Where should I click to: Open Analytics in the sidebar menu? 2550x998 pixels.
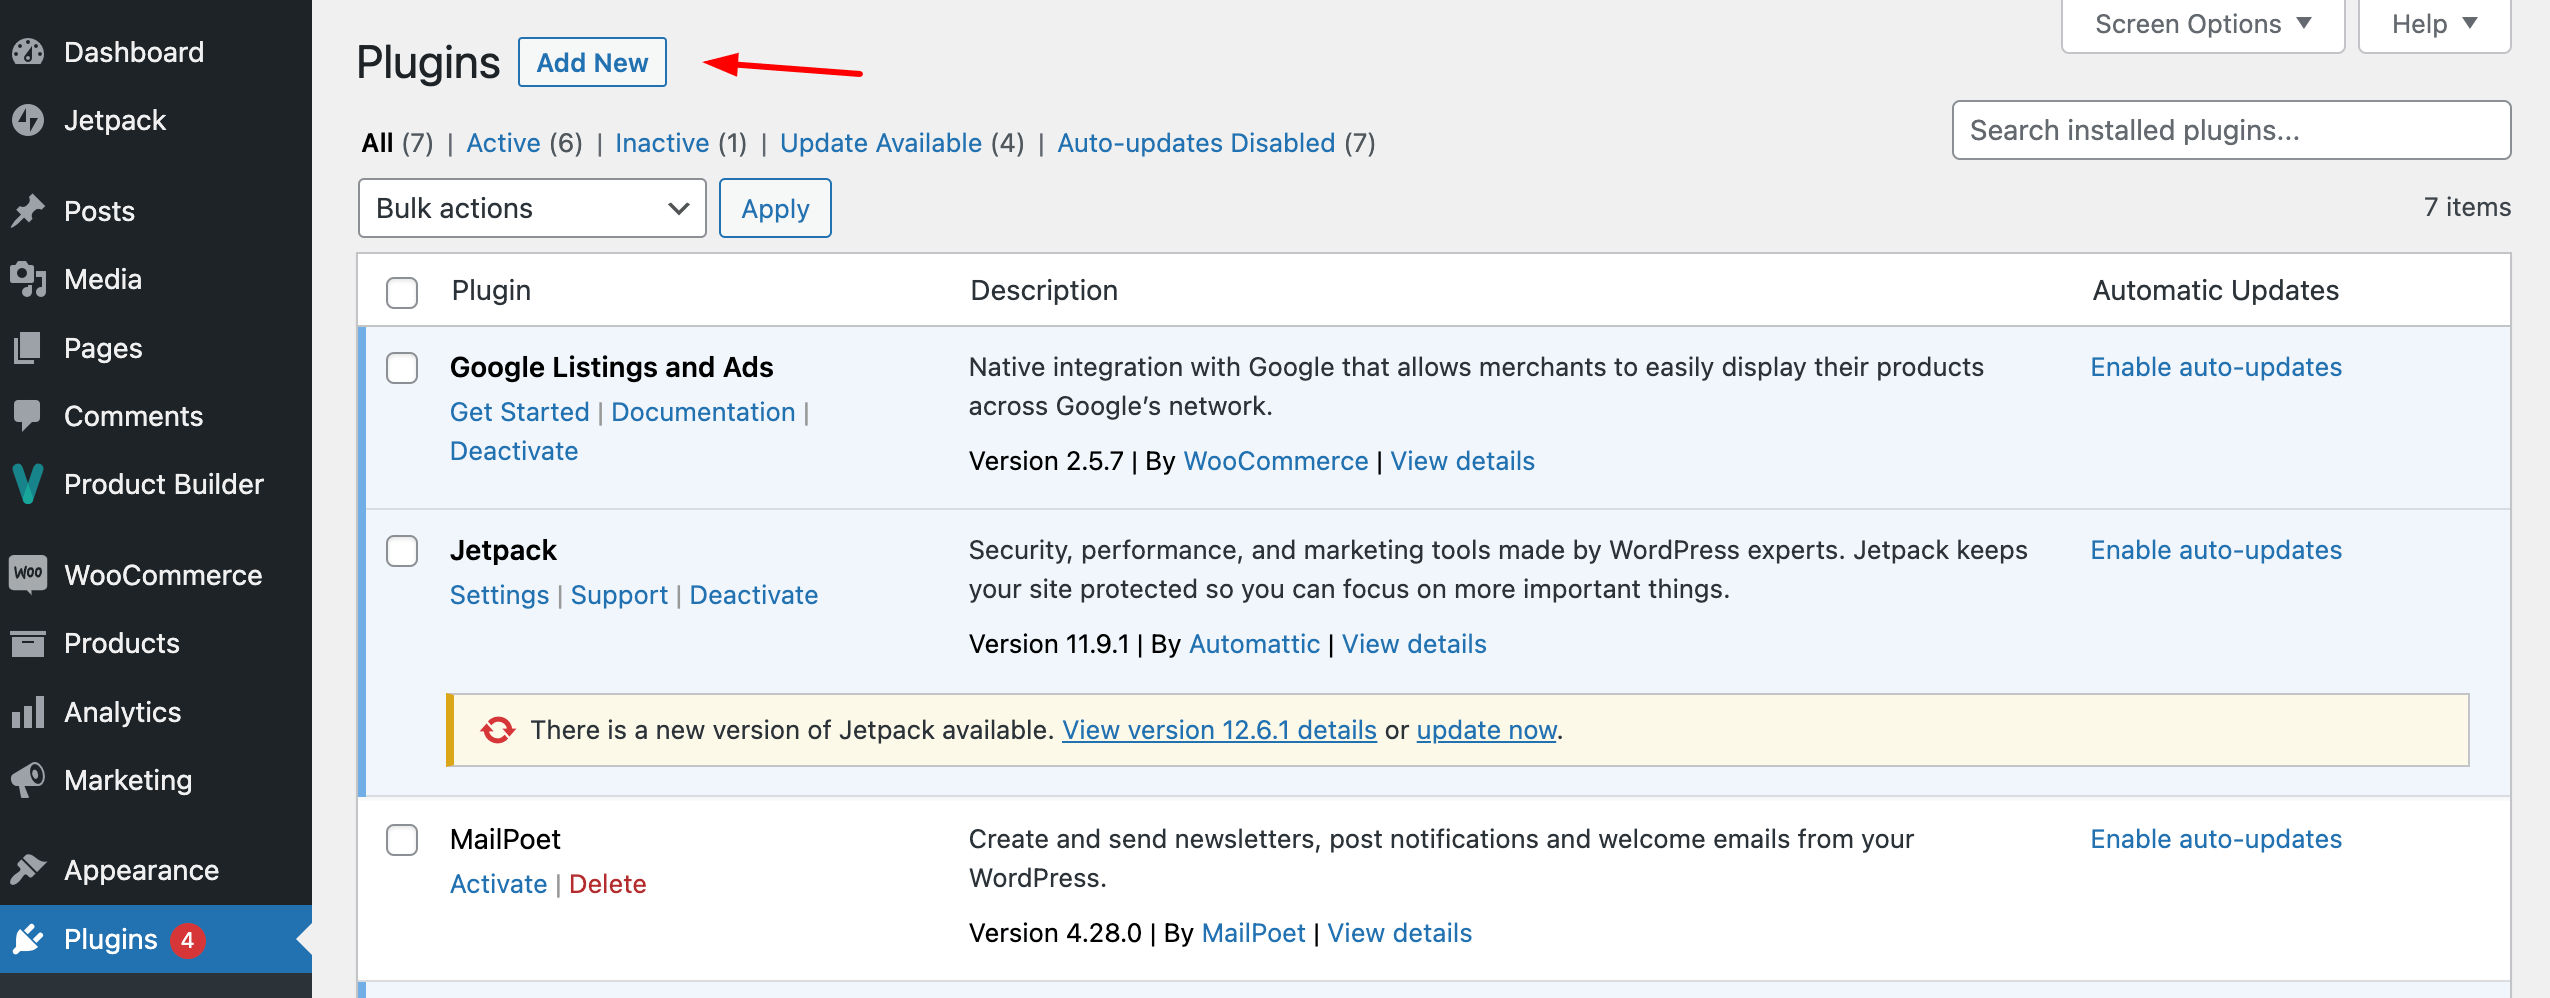tap(123, 712)
